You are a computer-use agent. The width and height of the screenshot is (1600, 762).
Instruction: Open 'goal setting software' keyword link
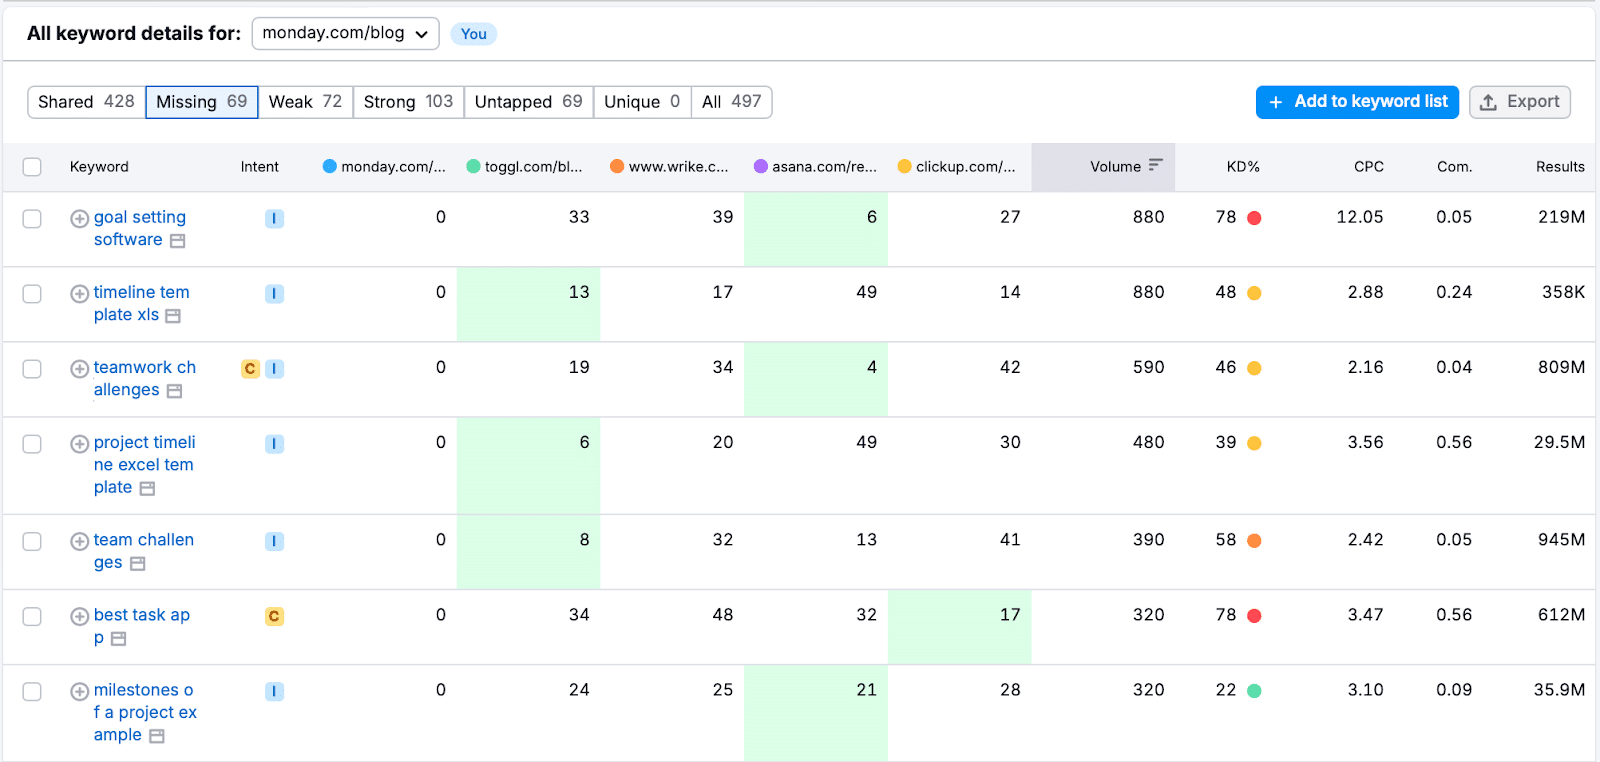[x=140, y=228]
